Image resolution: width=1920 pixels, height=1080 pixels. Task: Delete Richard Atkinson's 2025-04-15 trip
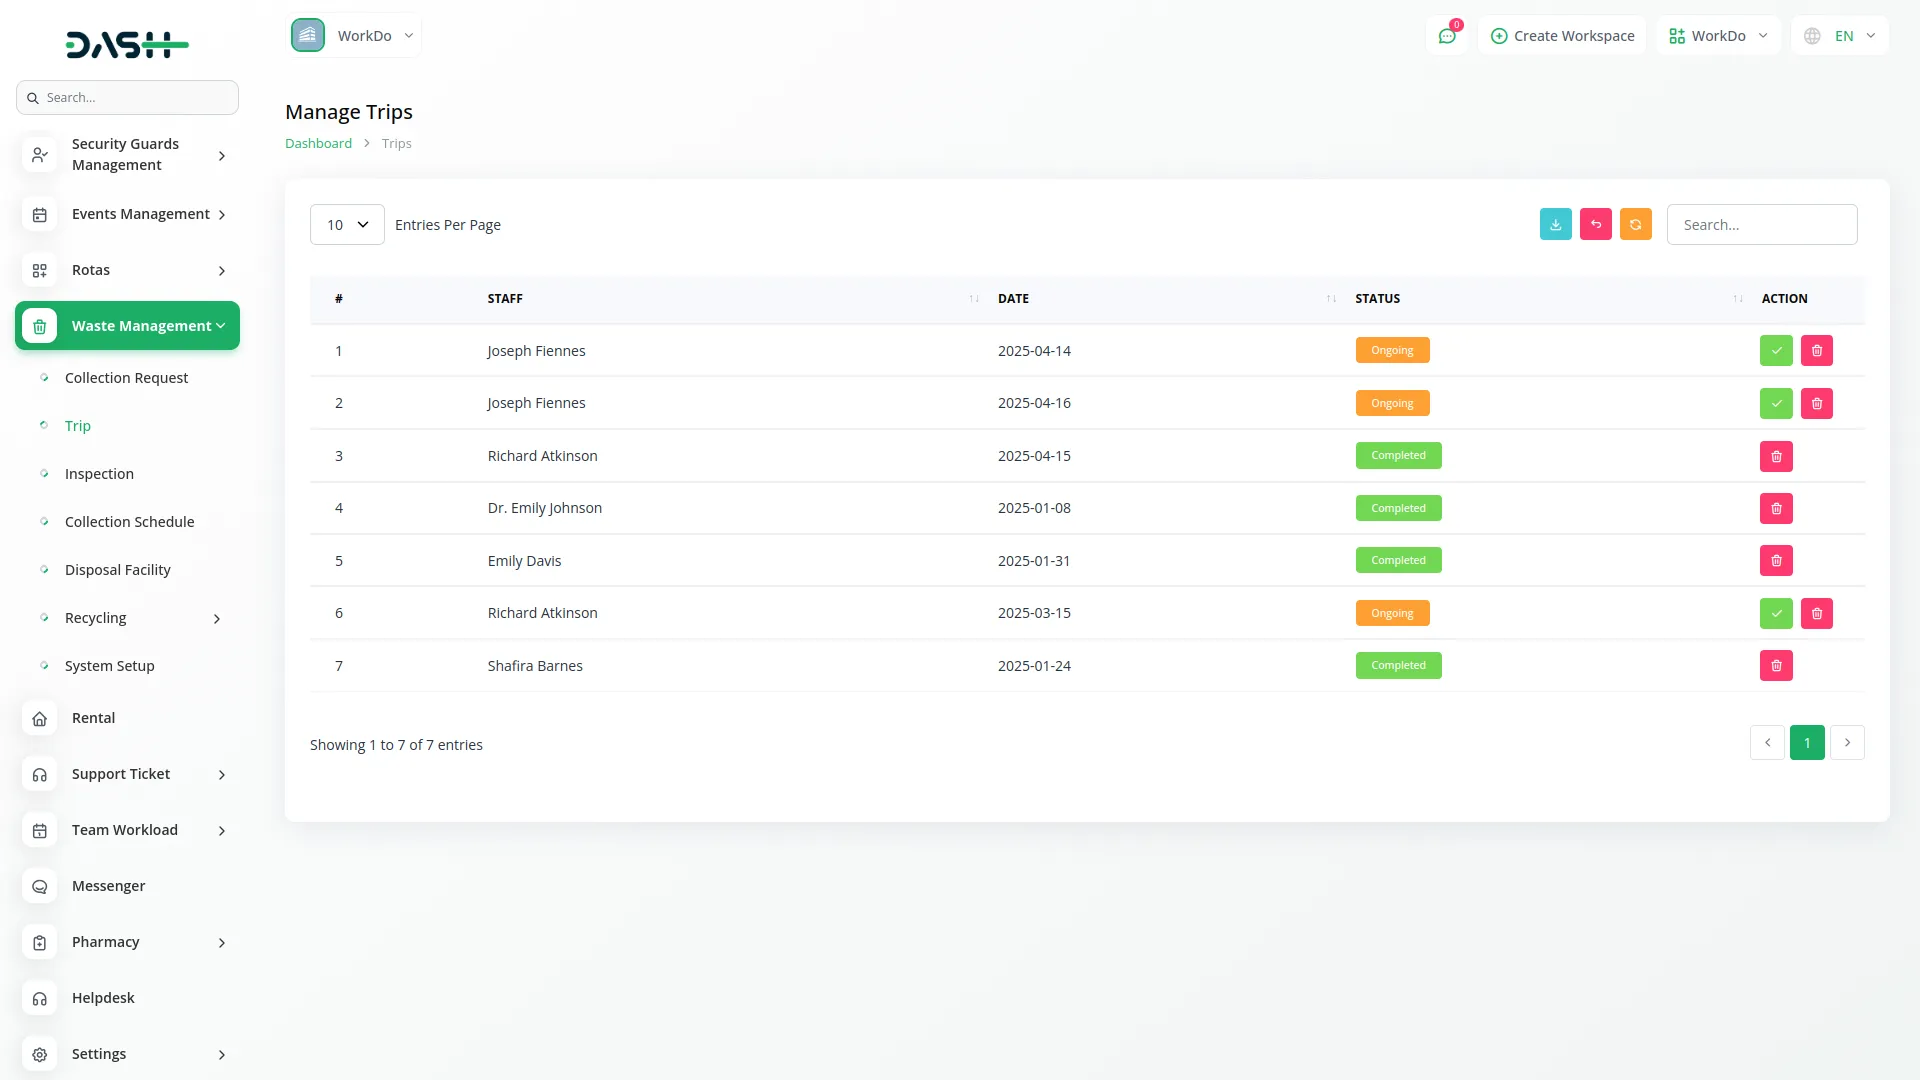click(1776, 456)
